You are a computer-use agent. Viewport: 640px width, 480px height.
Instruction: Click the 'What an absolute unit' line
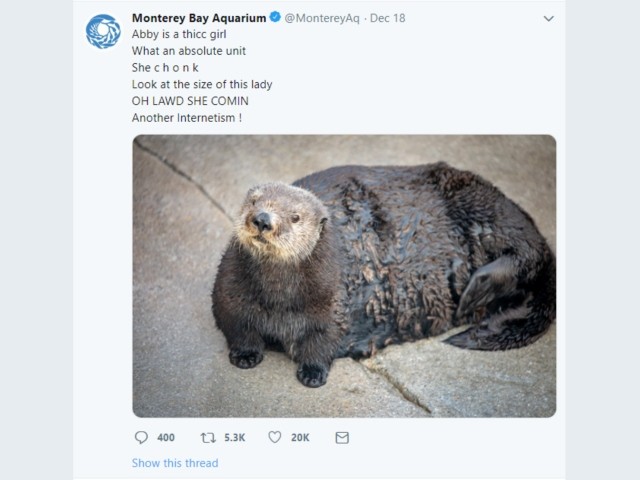coord(189,51)
